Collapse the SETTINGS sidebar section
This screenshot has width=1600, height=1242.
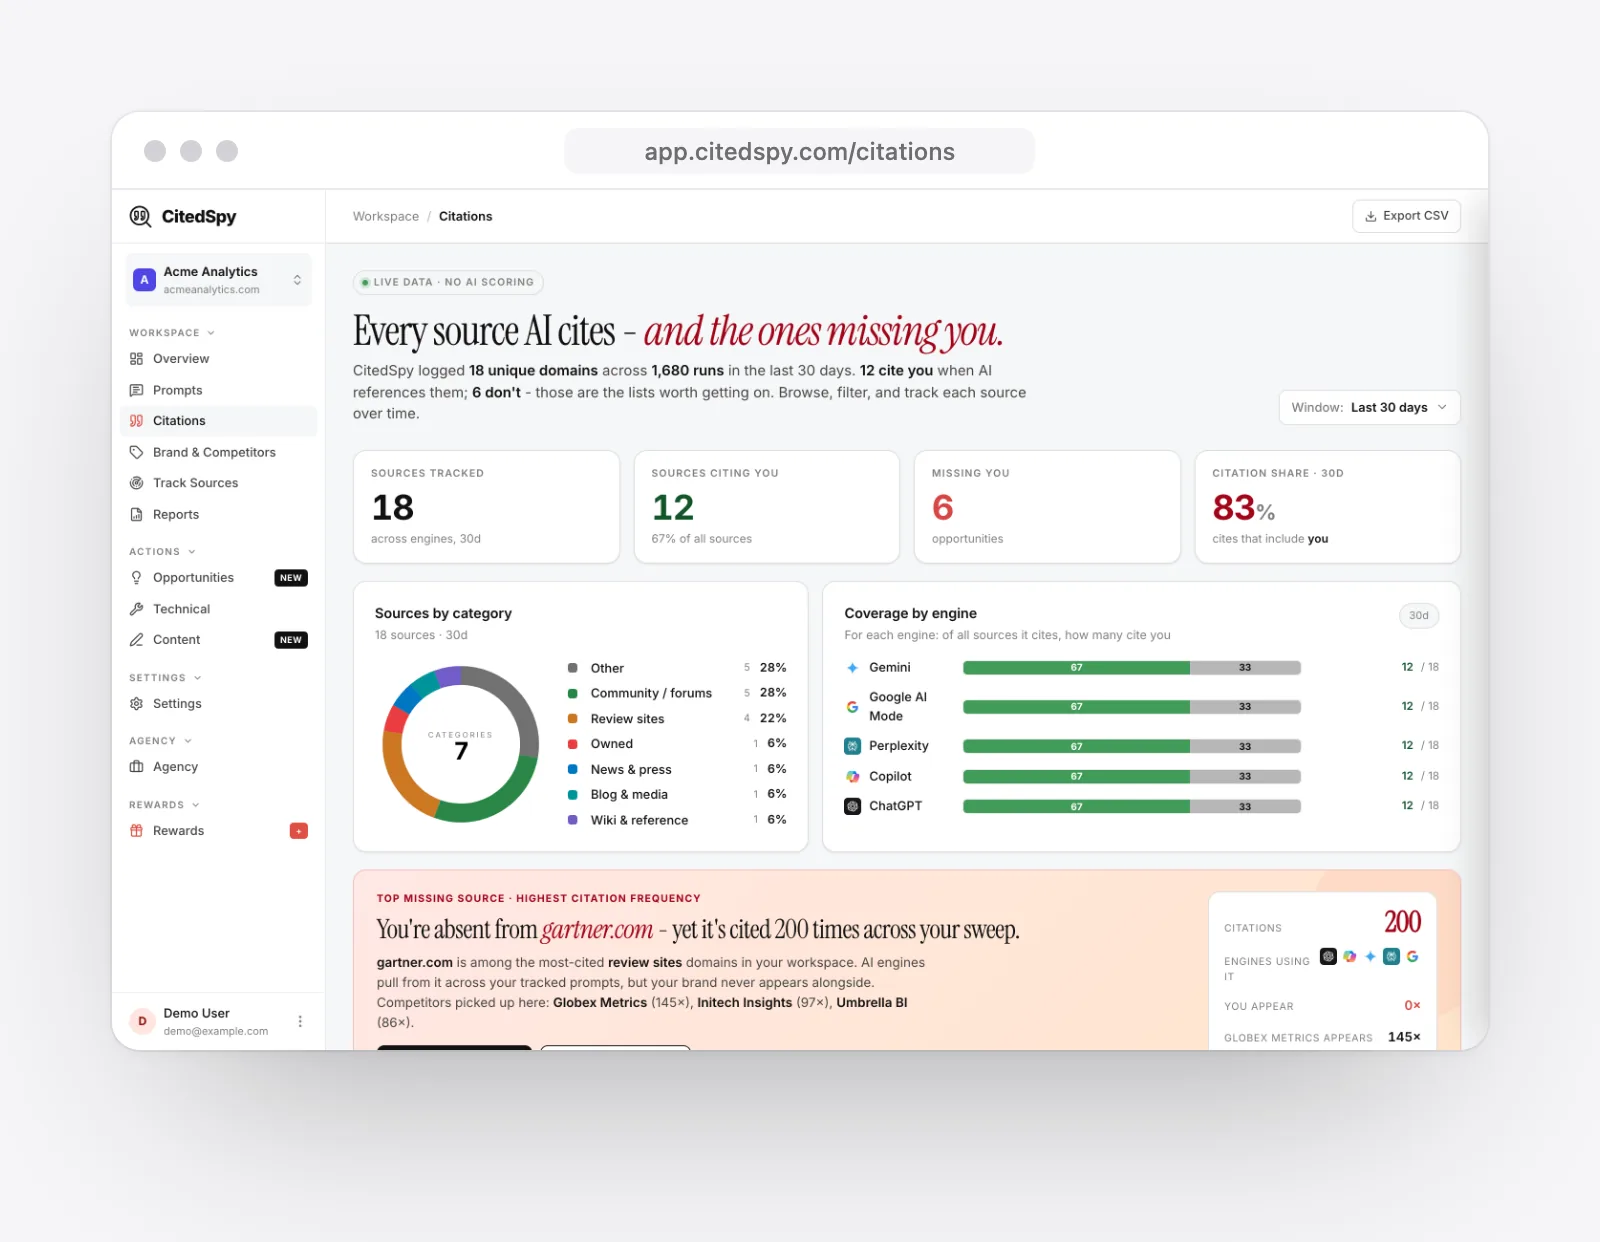click(165, 678)
